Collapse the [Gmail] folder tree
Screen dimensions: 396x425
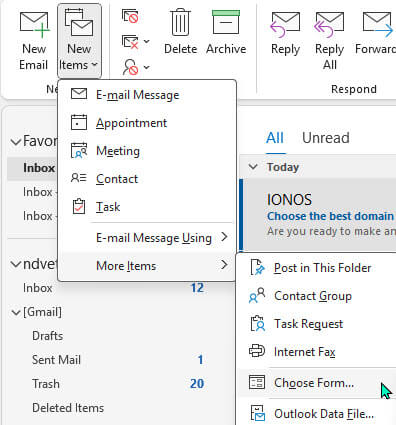point(16,313)
